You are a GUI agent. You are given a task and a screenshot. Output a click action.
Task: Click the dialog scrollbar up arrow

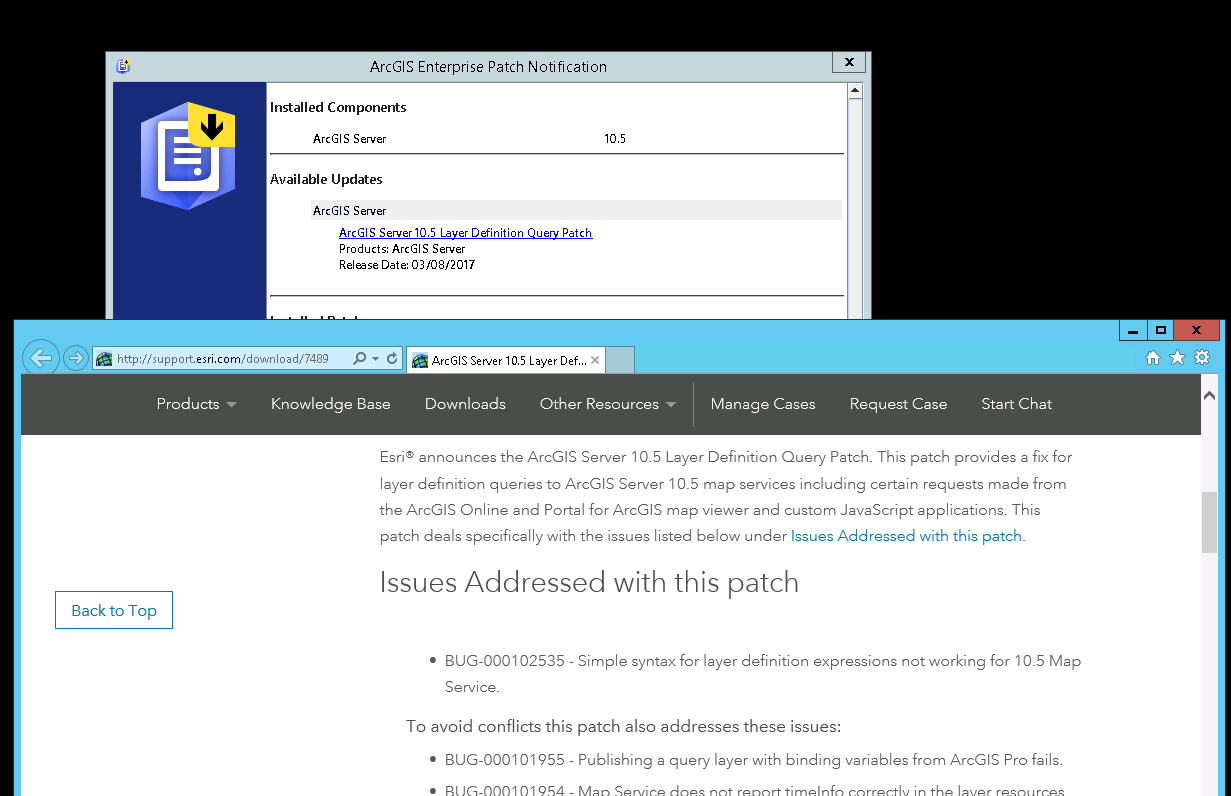[x=855, y=90]
